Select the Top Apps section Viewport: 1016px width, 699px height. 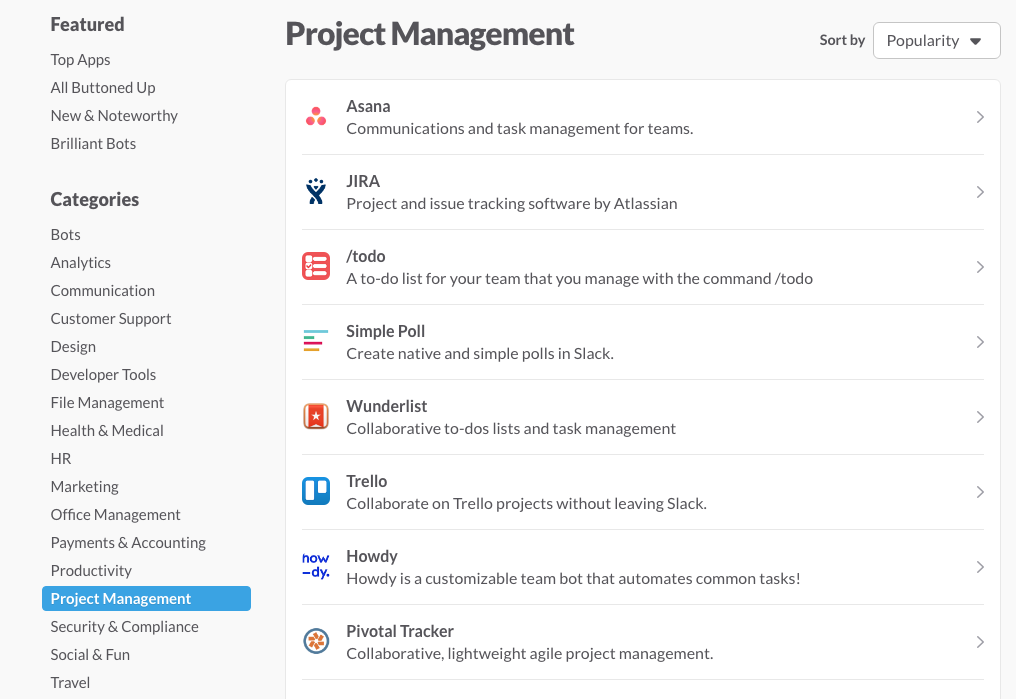pos(80,59)
